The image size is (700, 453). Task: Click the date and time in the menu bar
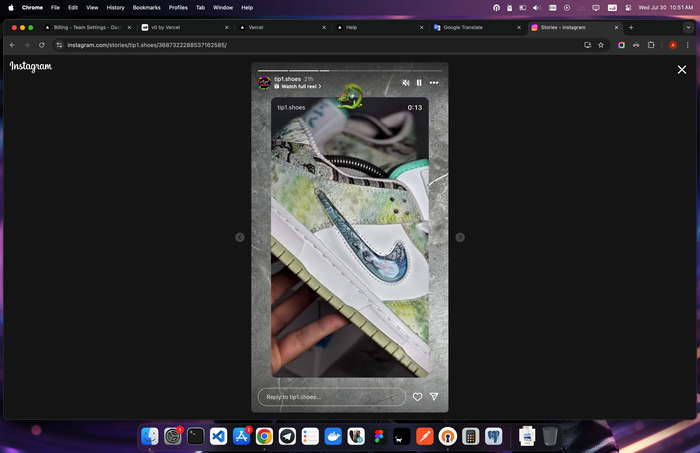click(x=665, y=8)
